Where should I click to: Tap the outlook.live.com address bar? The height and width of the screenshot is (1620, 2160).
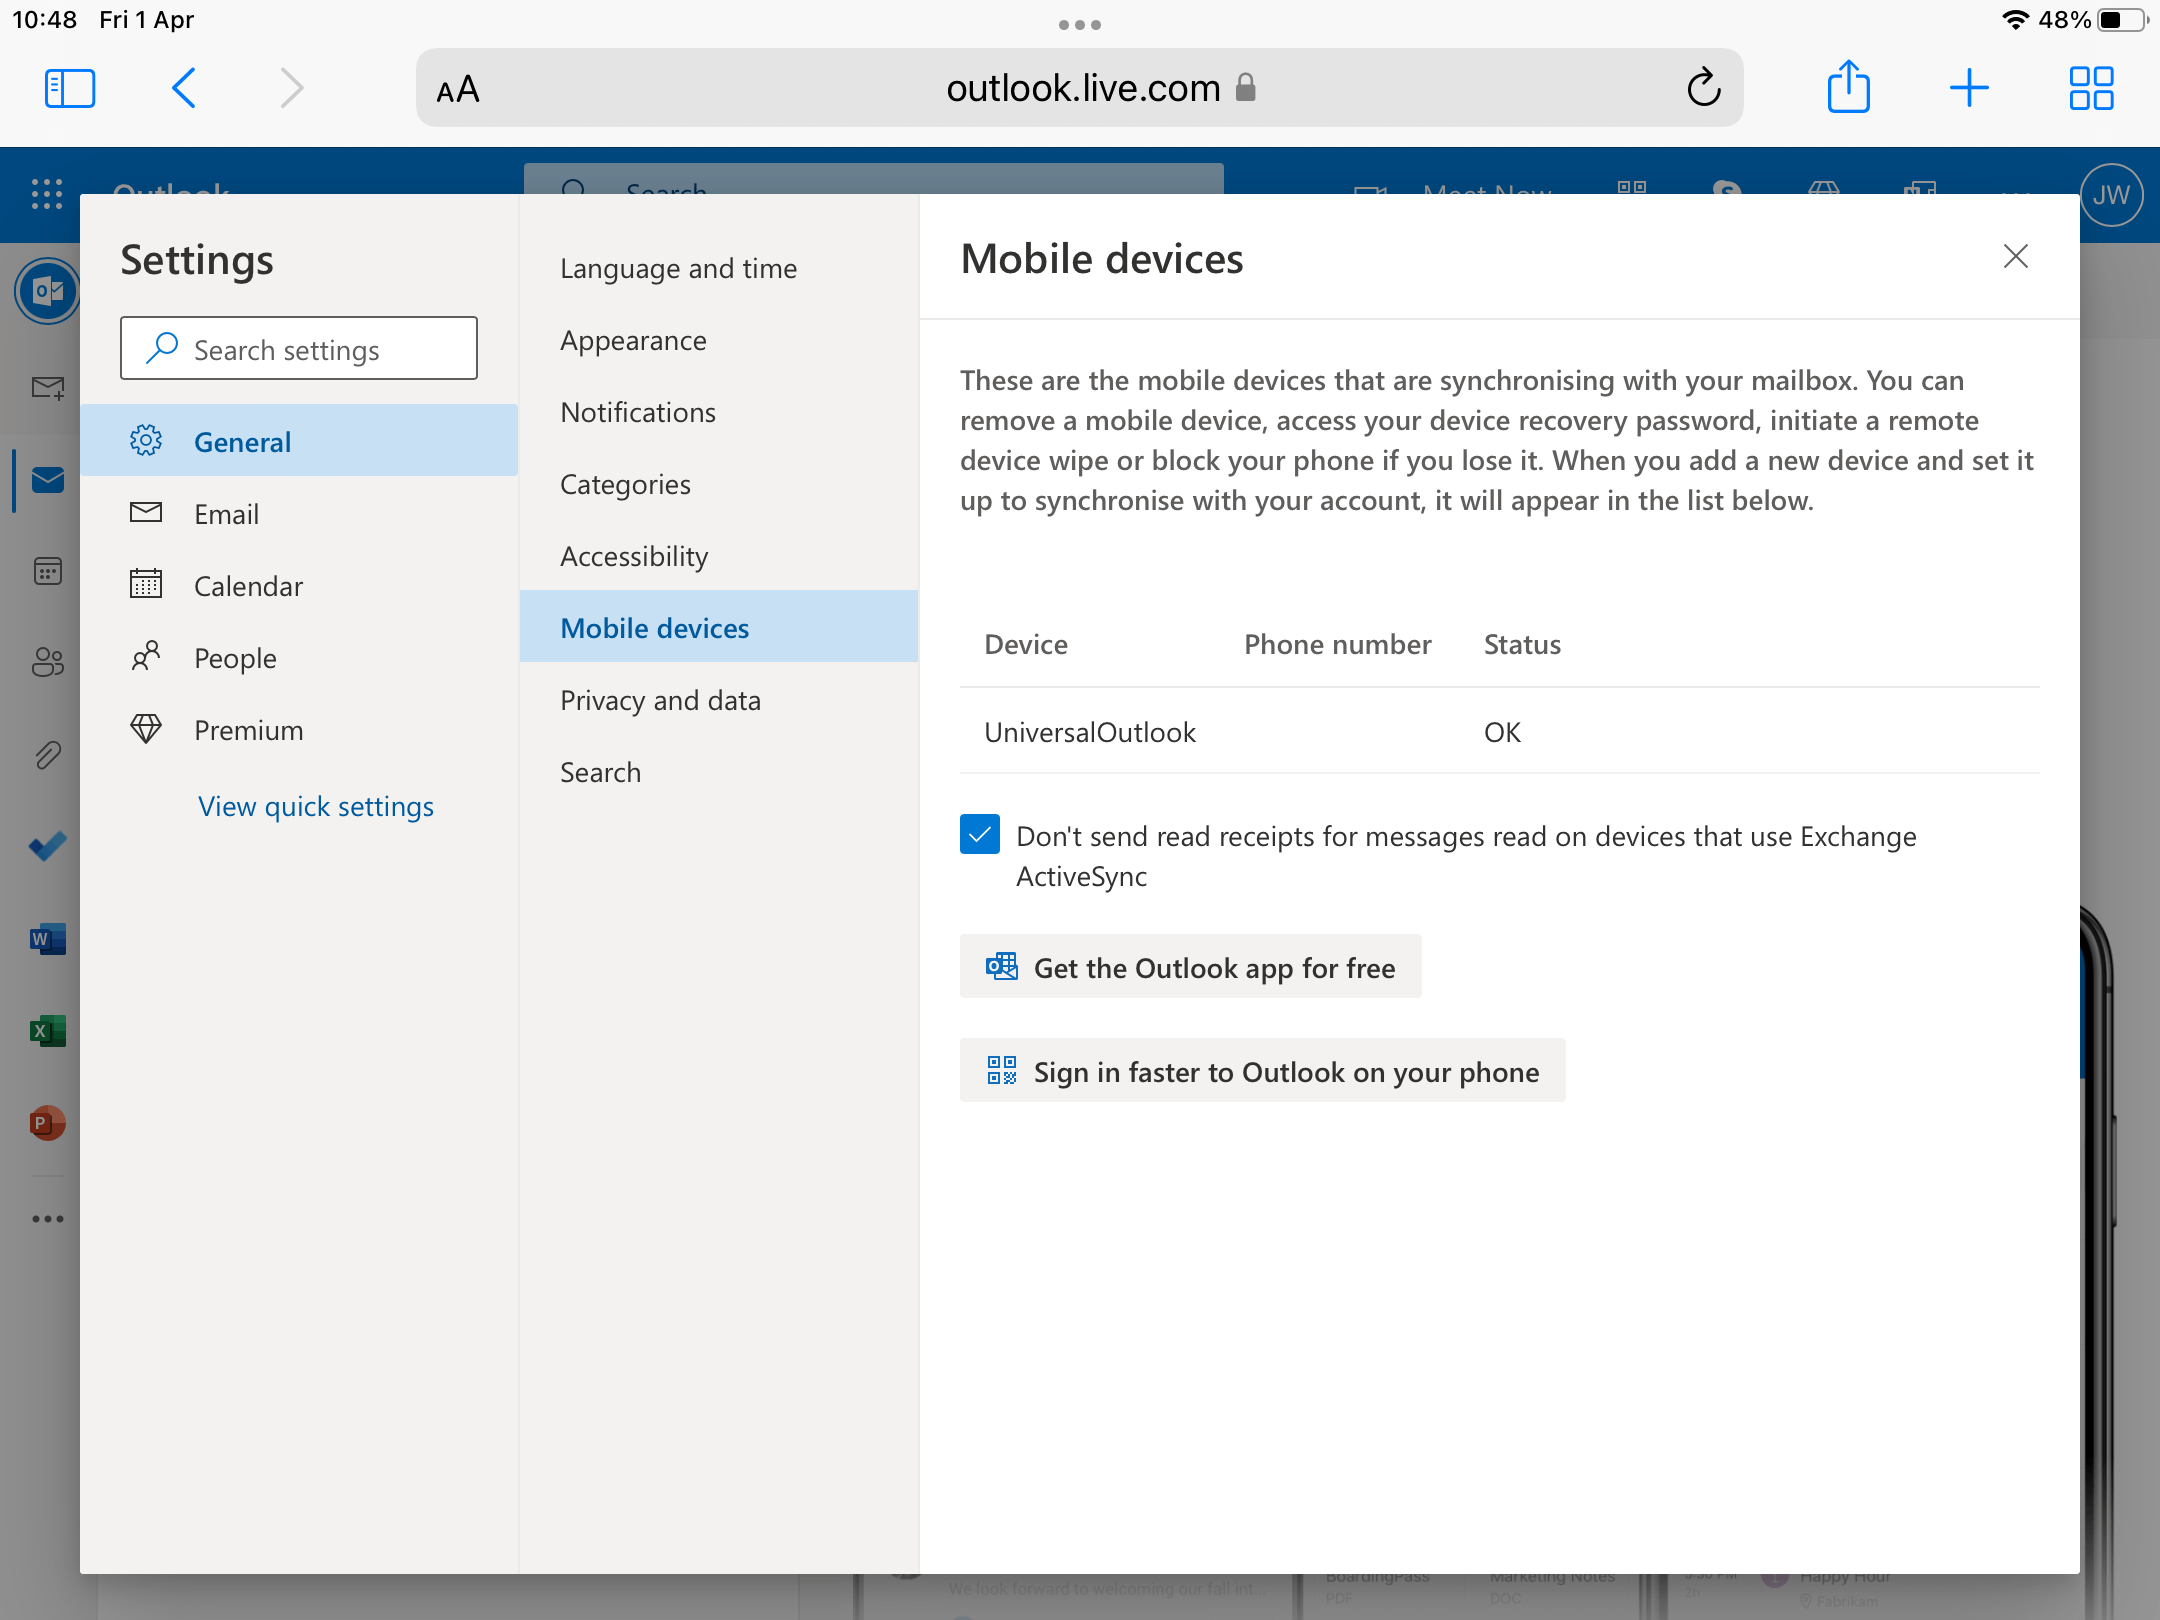[x=1079, y=88]
